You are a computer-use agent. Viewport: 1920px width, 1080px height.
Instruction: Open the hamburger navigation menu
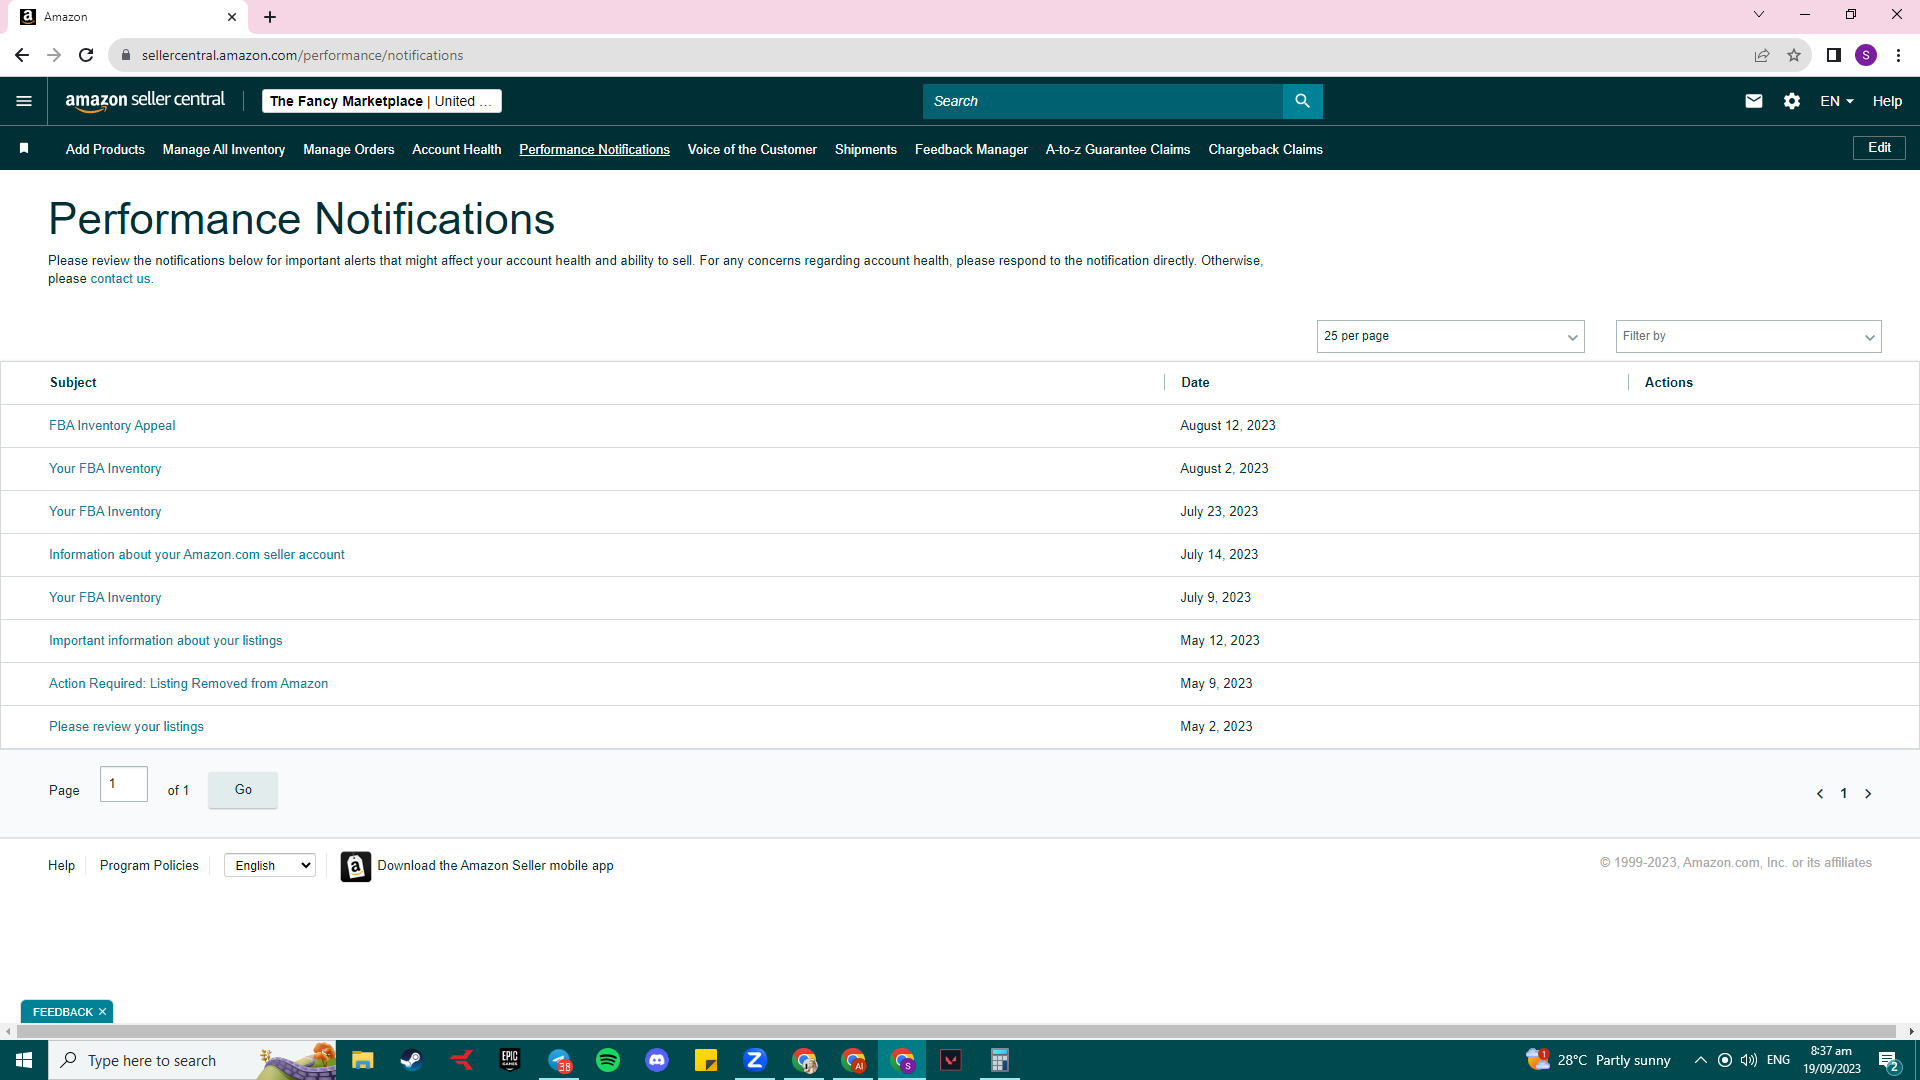click(x=24, y=101)
